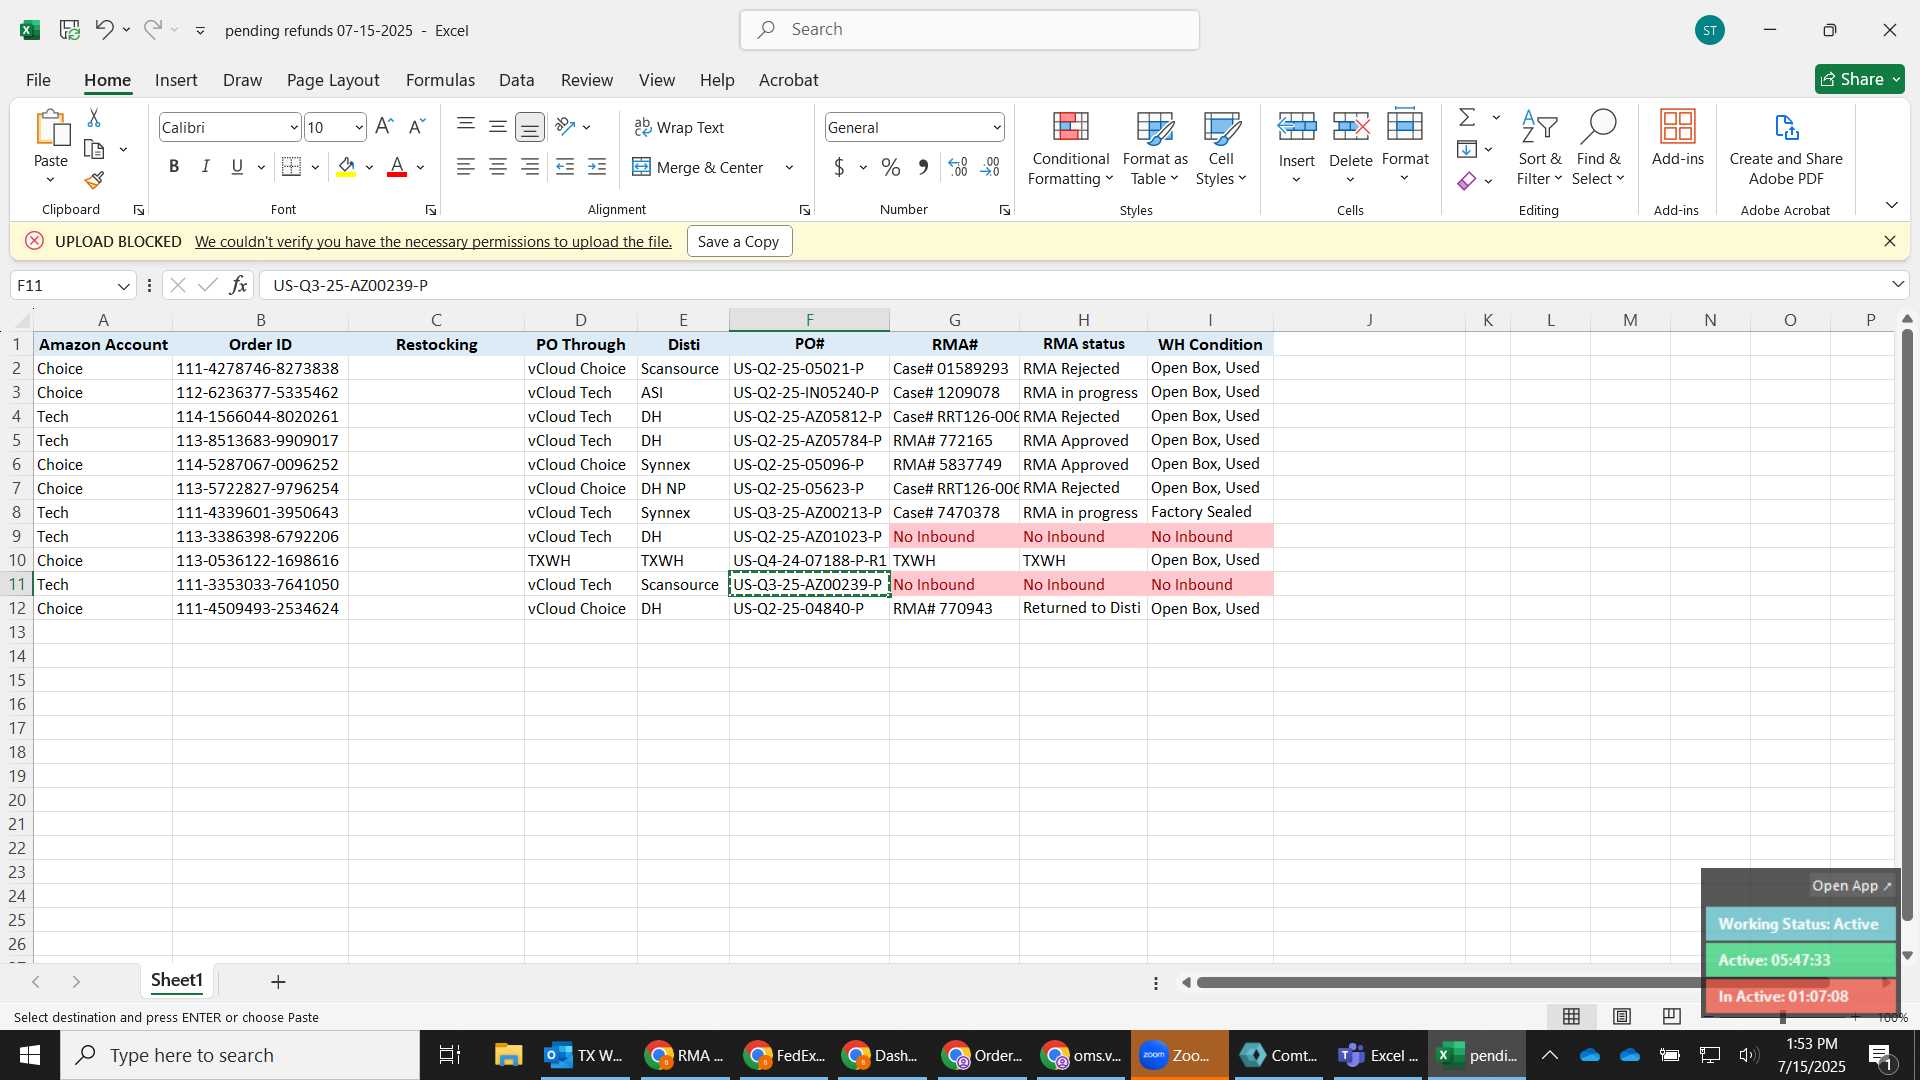Image resolution: width=1920 pixels, height=1080 pixels.
Task: Apply accounting dollar format
Action: click(839, 167)
